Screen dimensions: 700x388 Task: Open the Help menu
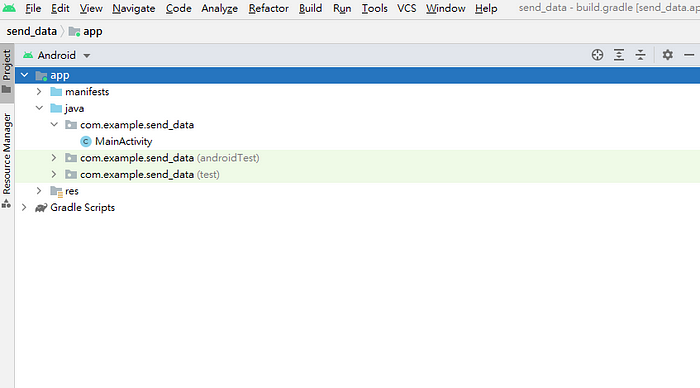click(486, 8)
